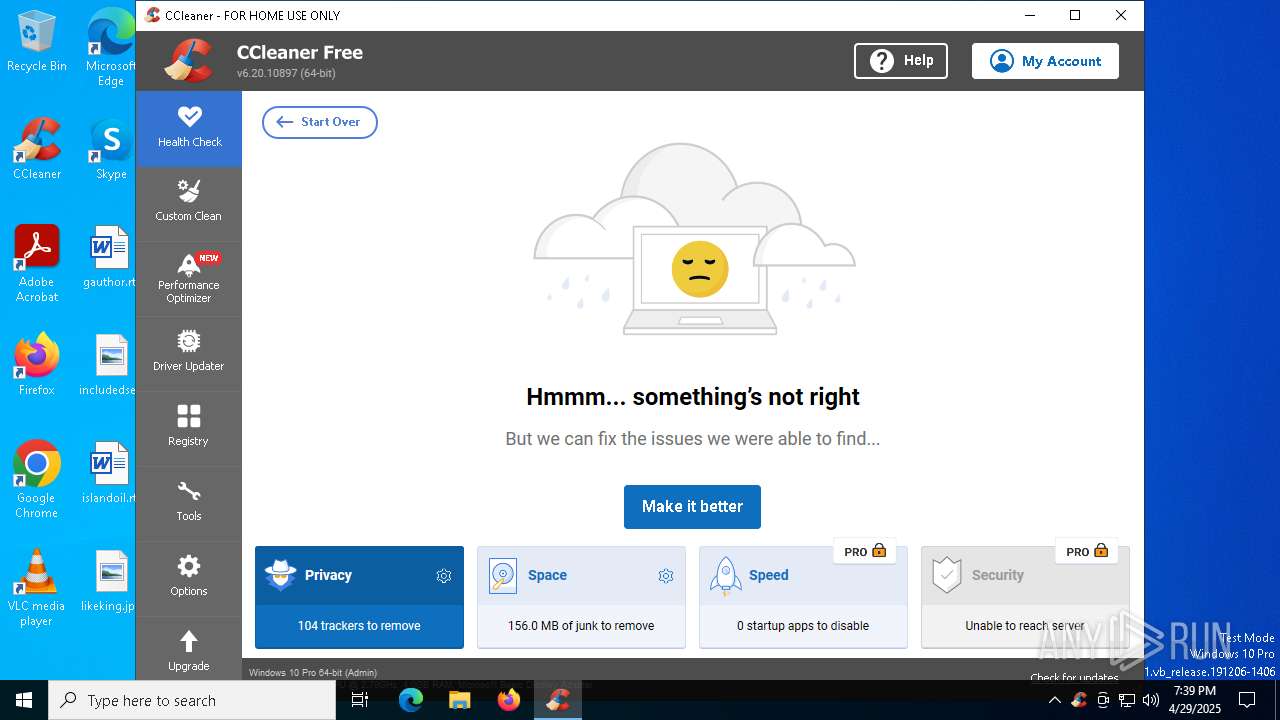
Task: Click the version text v6.20.10897 (64-bit)
Action: (x=286, y=74)
